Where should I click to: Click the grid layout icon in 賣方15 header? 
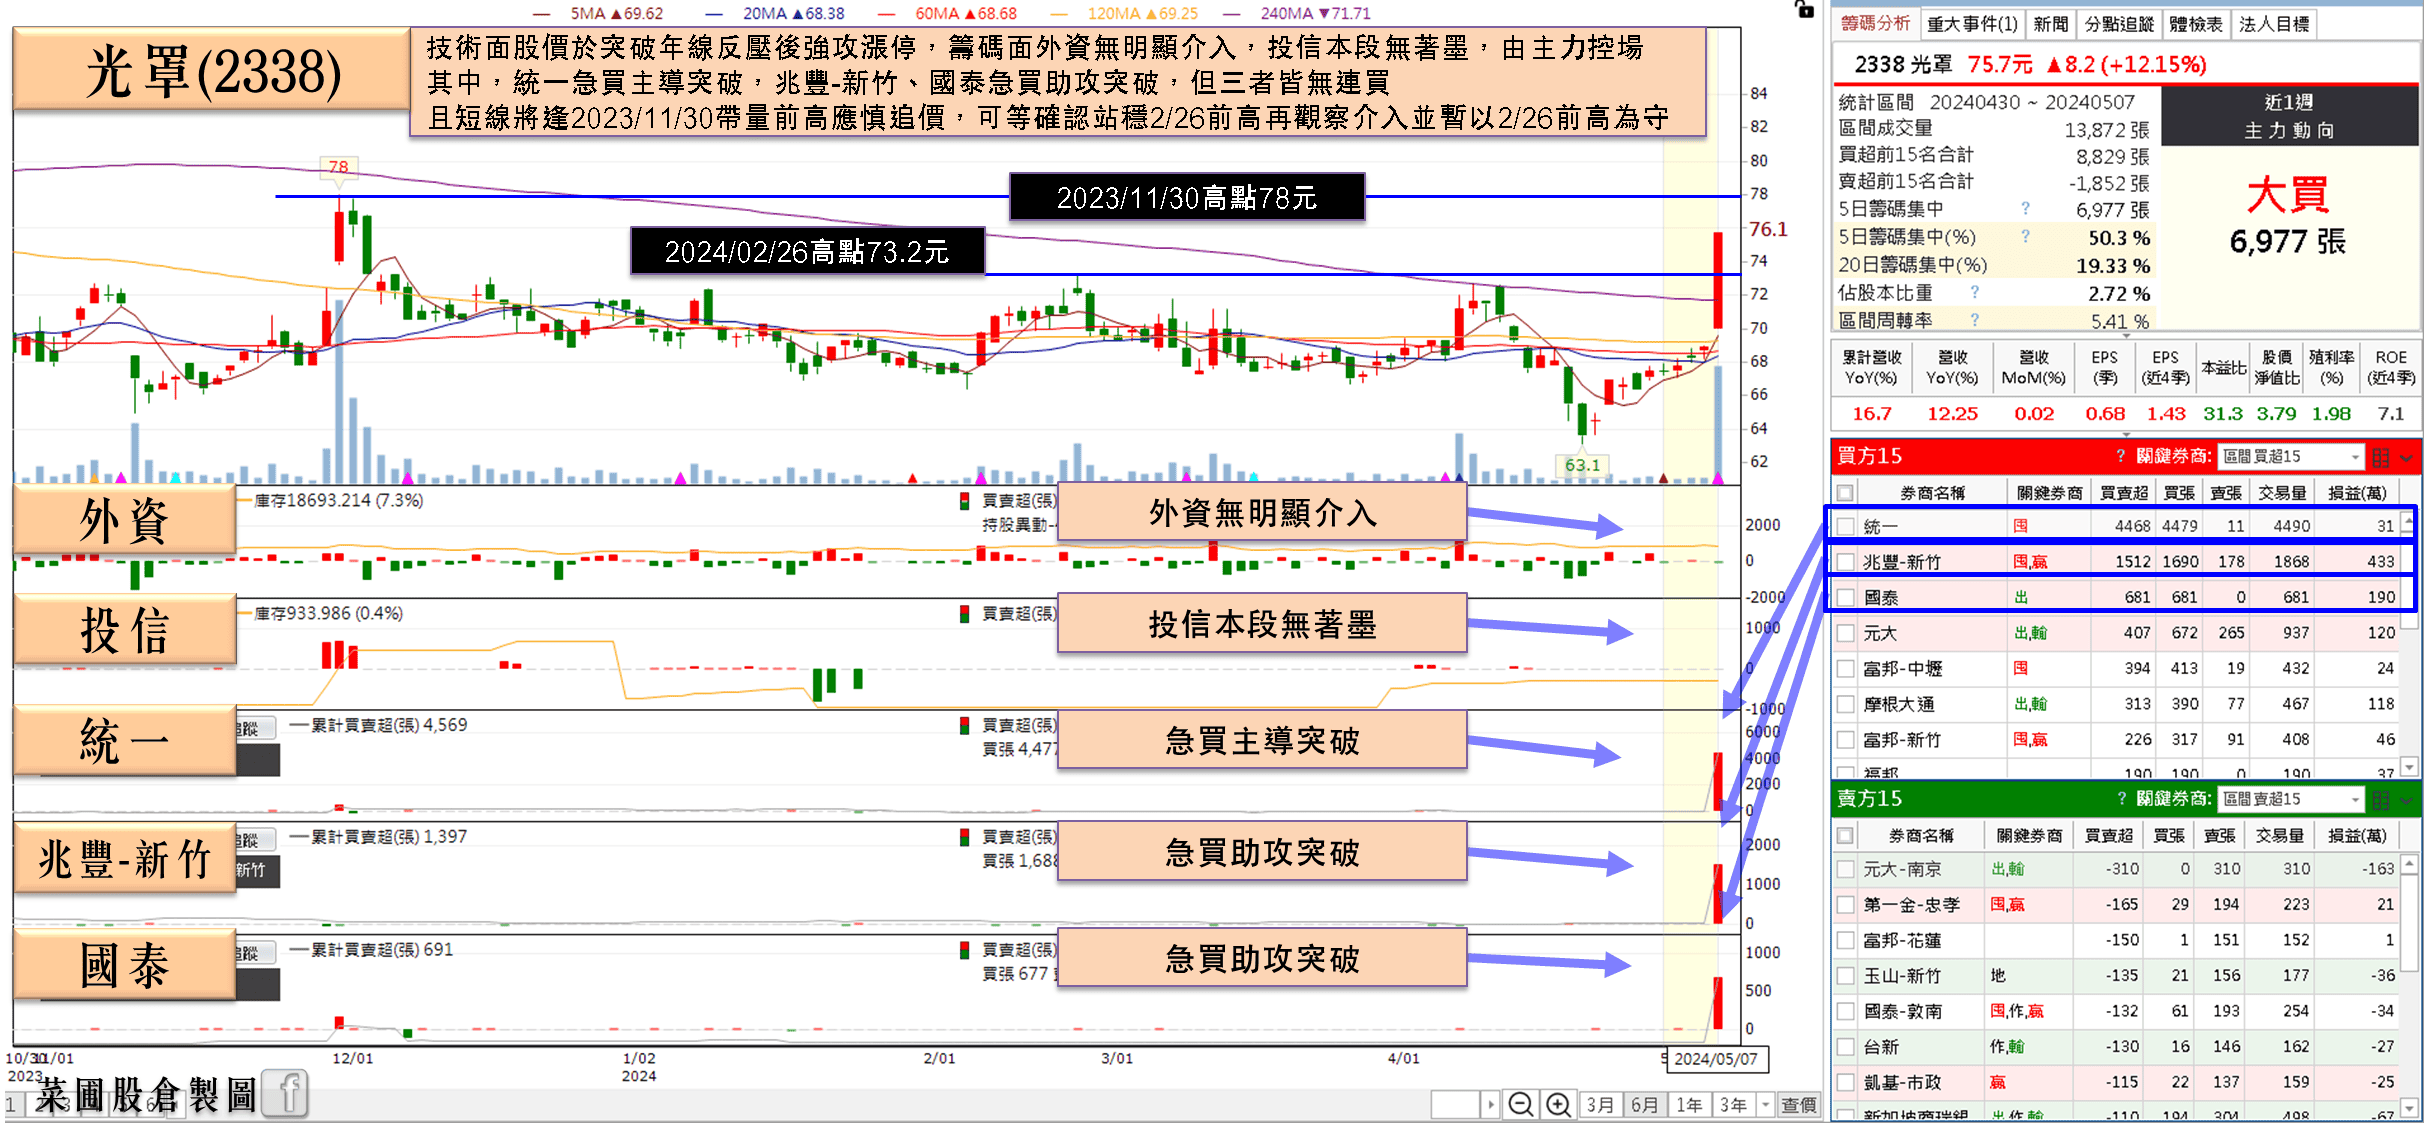click(2380, 800)
